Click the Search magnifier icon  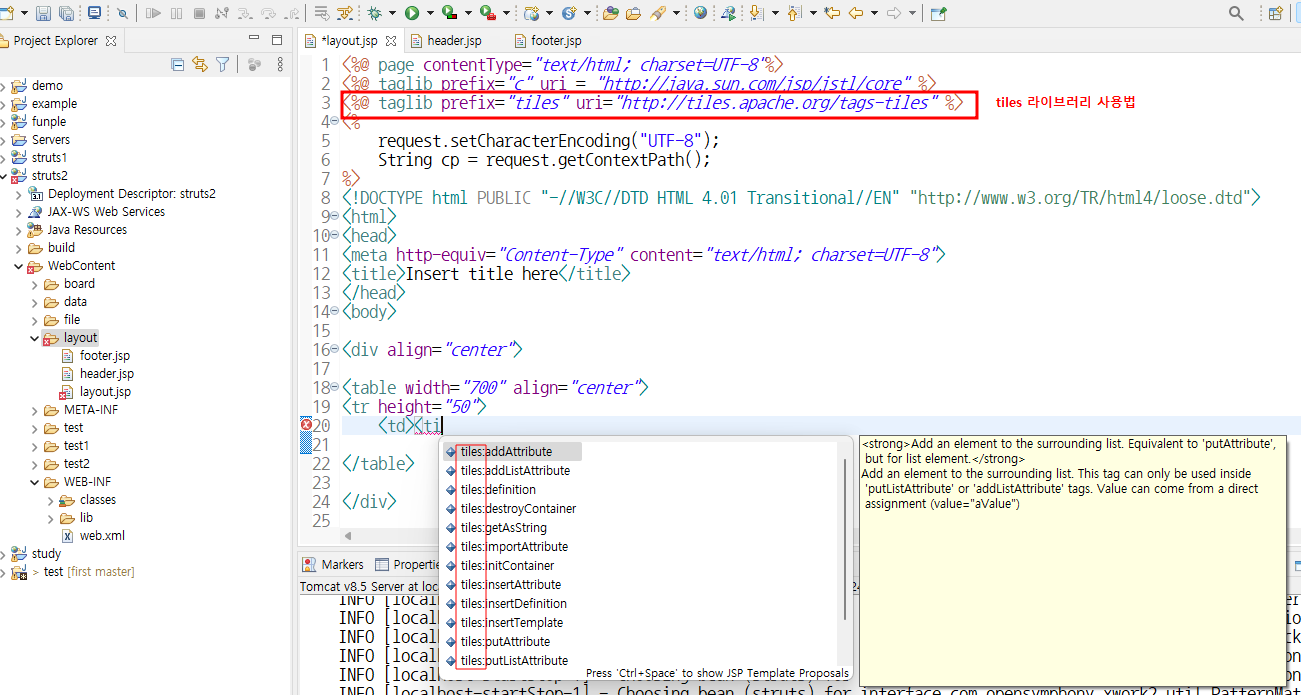coord(1237,13)
